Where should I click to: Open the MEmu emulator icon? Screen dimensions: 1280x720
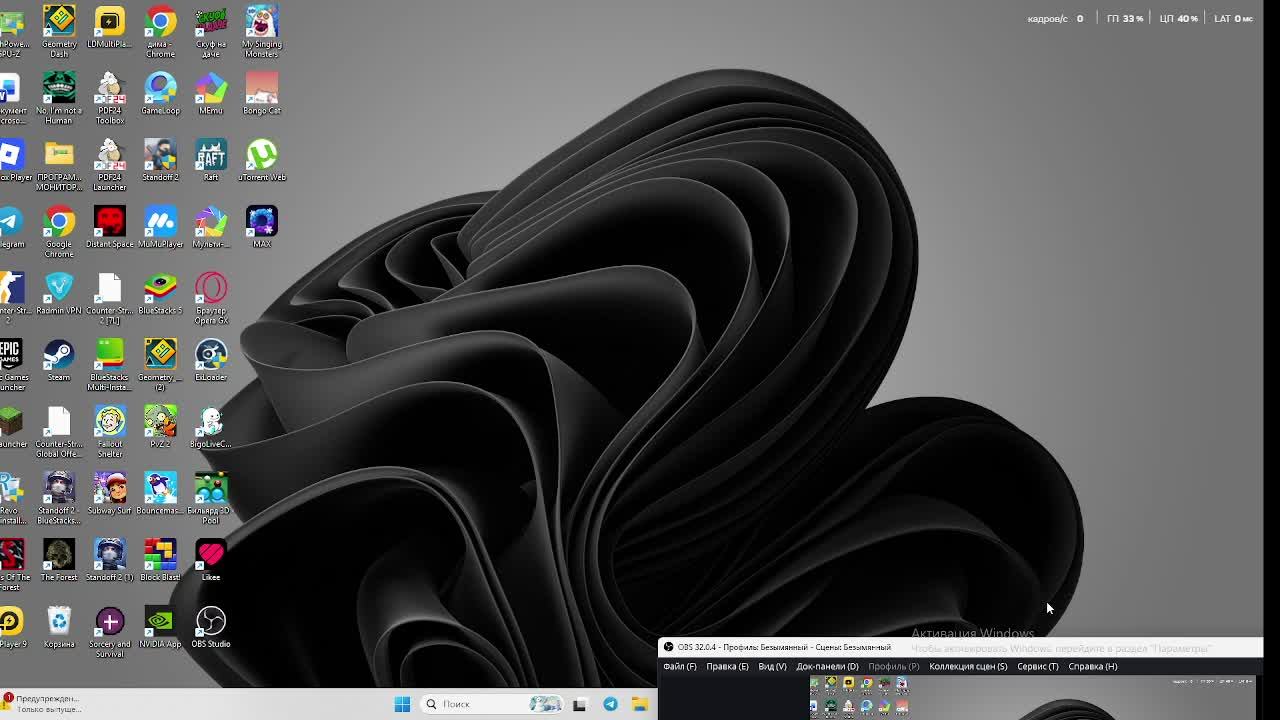tap(211, 93)
